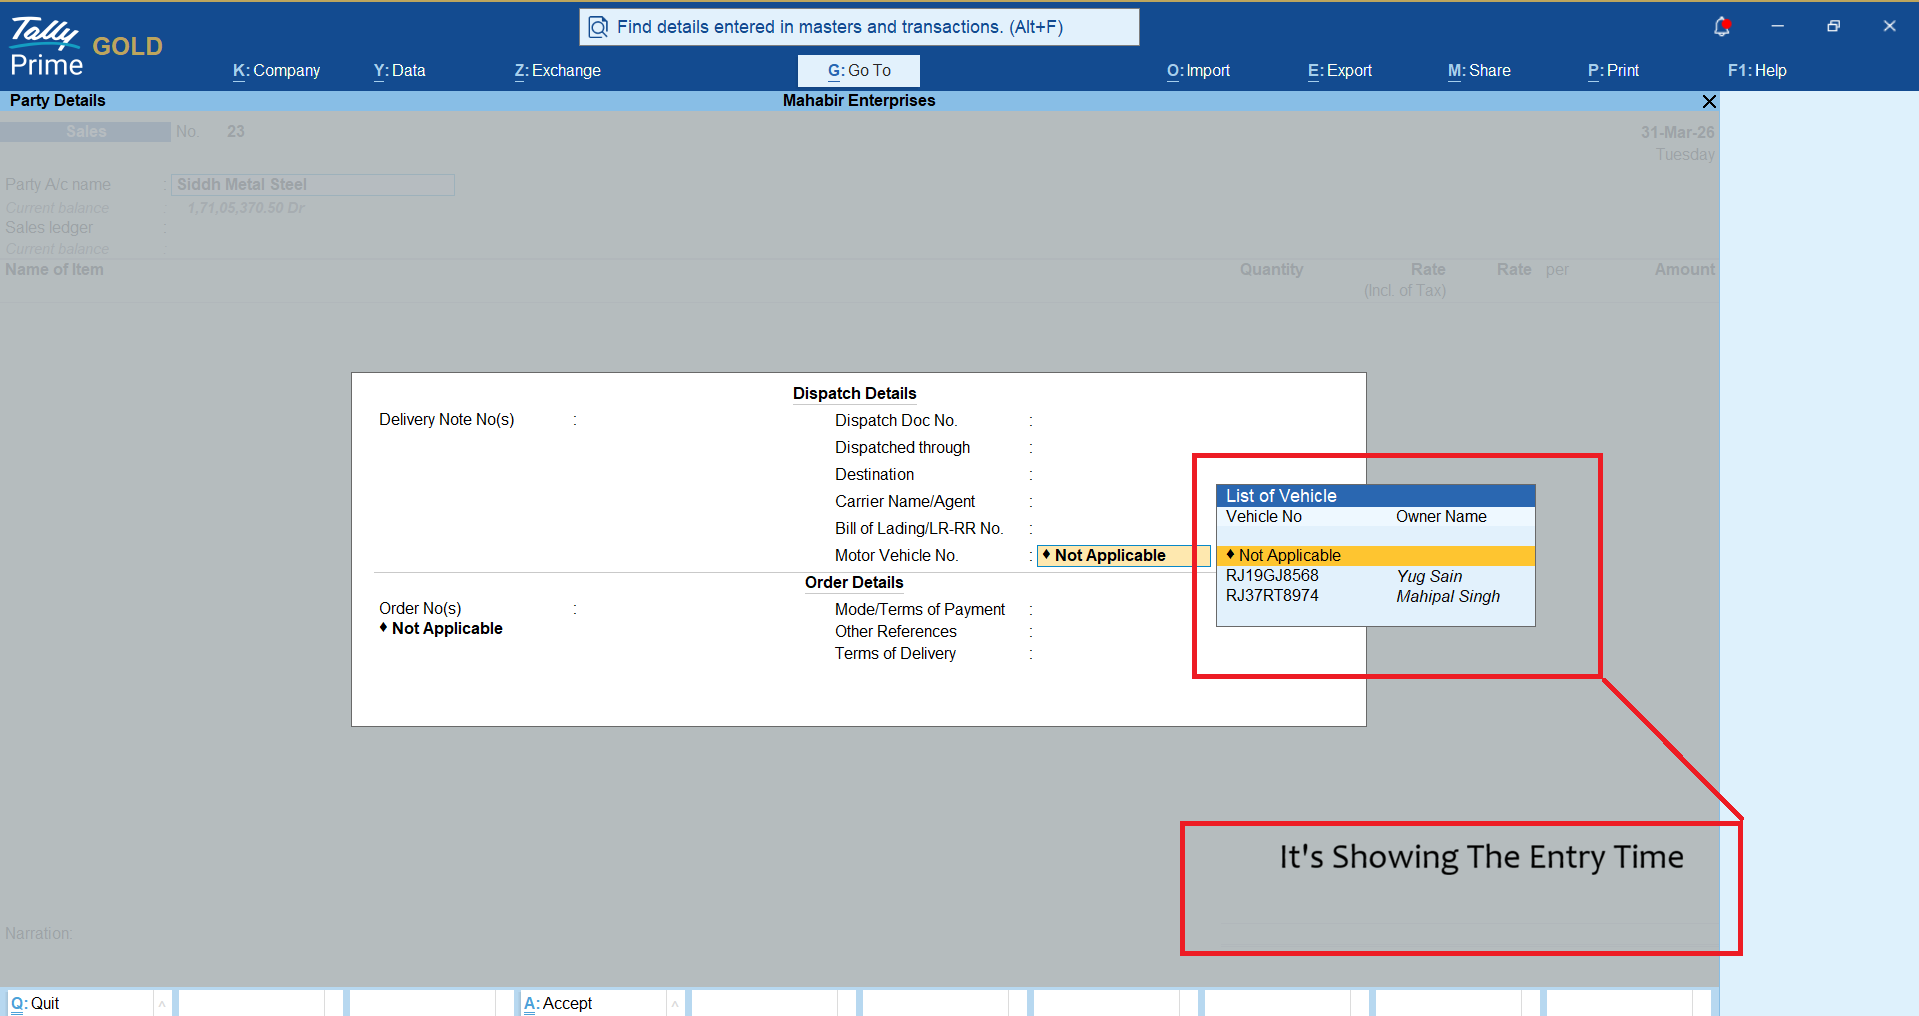Image resolution: width=1919 pixels, height=1016 pixels.
Task: Open the Y: Data menu
Action: 400,71
